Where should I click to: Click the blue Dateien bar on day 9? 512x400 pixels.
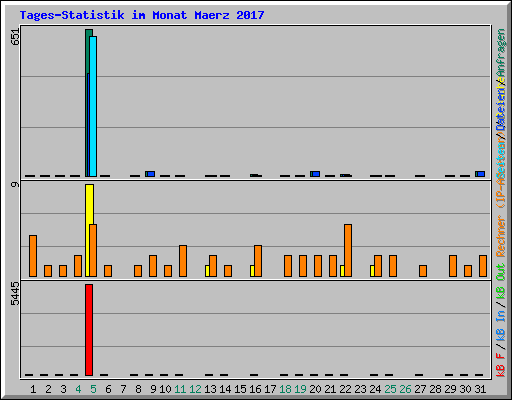pos(151,174)
